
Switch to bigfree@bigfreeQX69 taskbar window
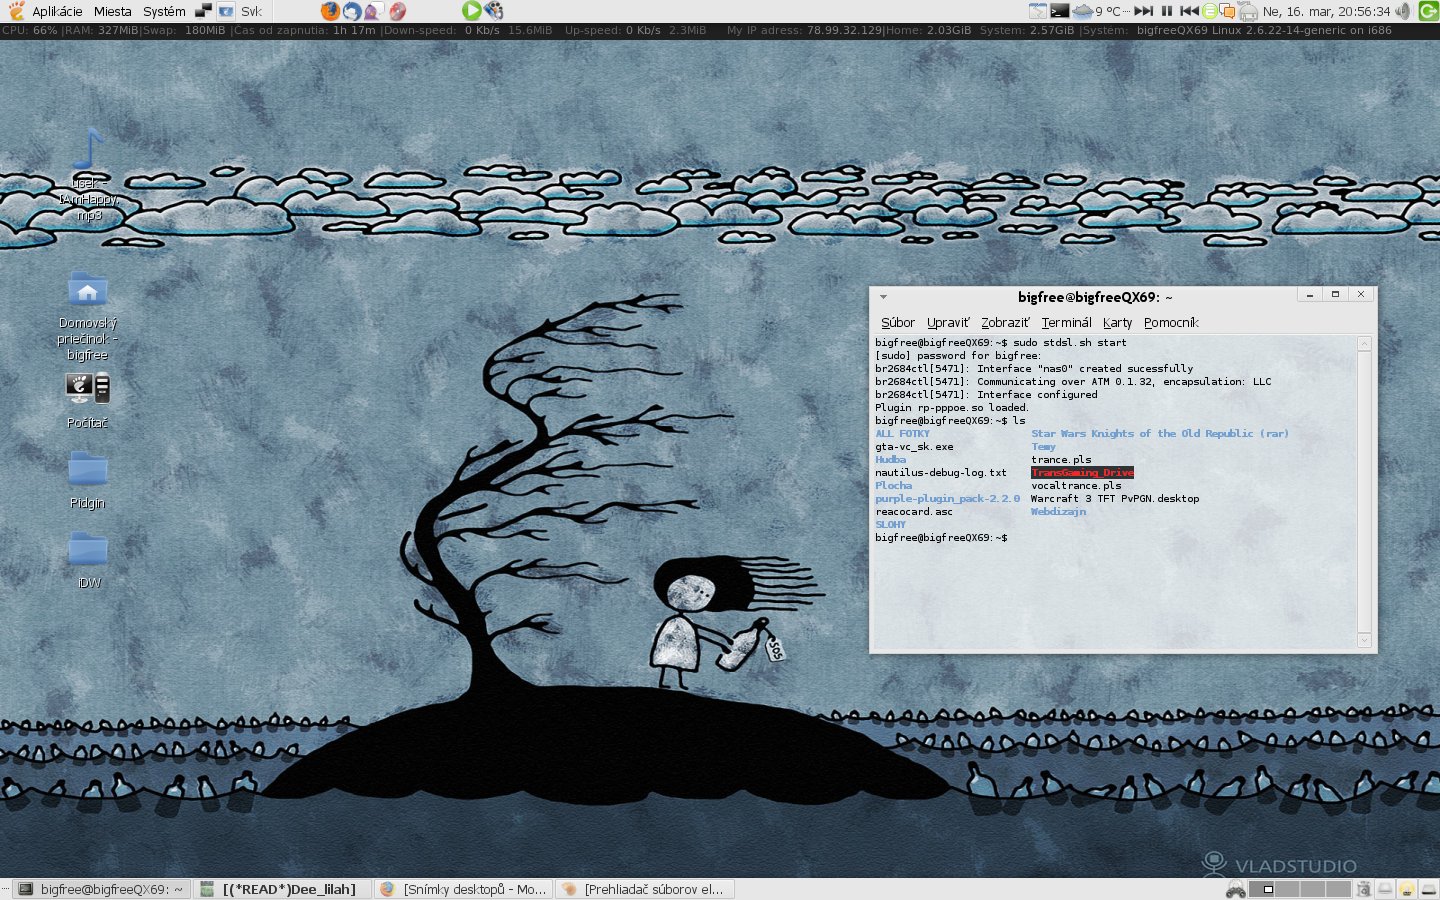click(x=102, y=889)
